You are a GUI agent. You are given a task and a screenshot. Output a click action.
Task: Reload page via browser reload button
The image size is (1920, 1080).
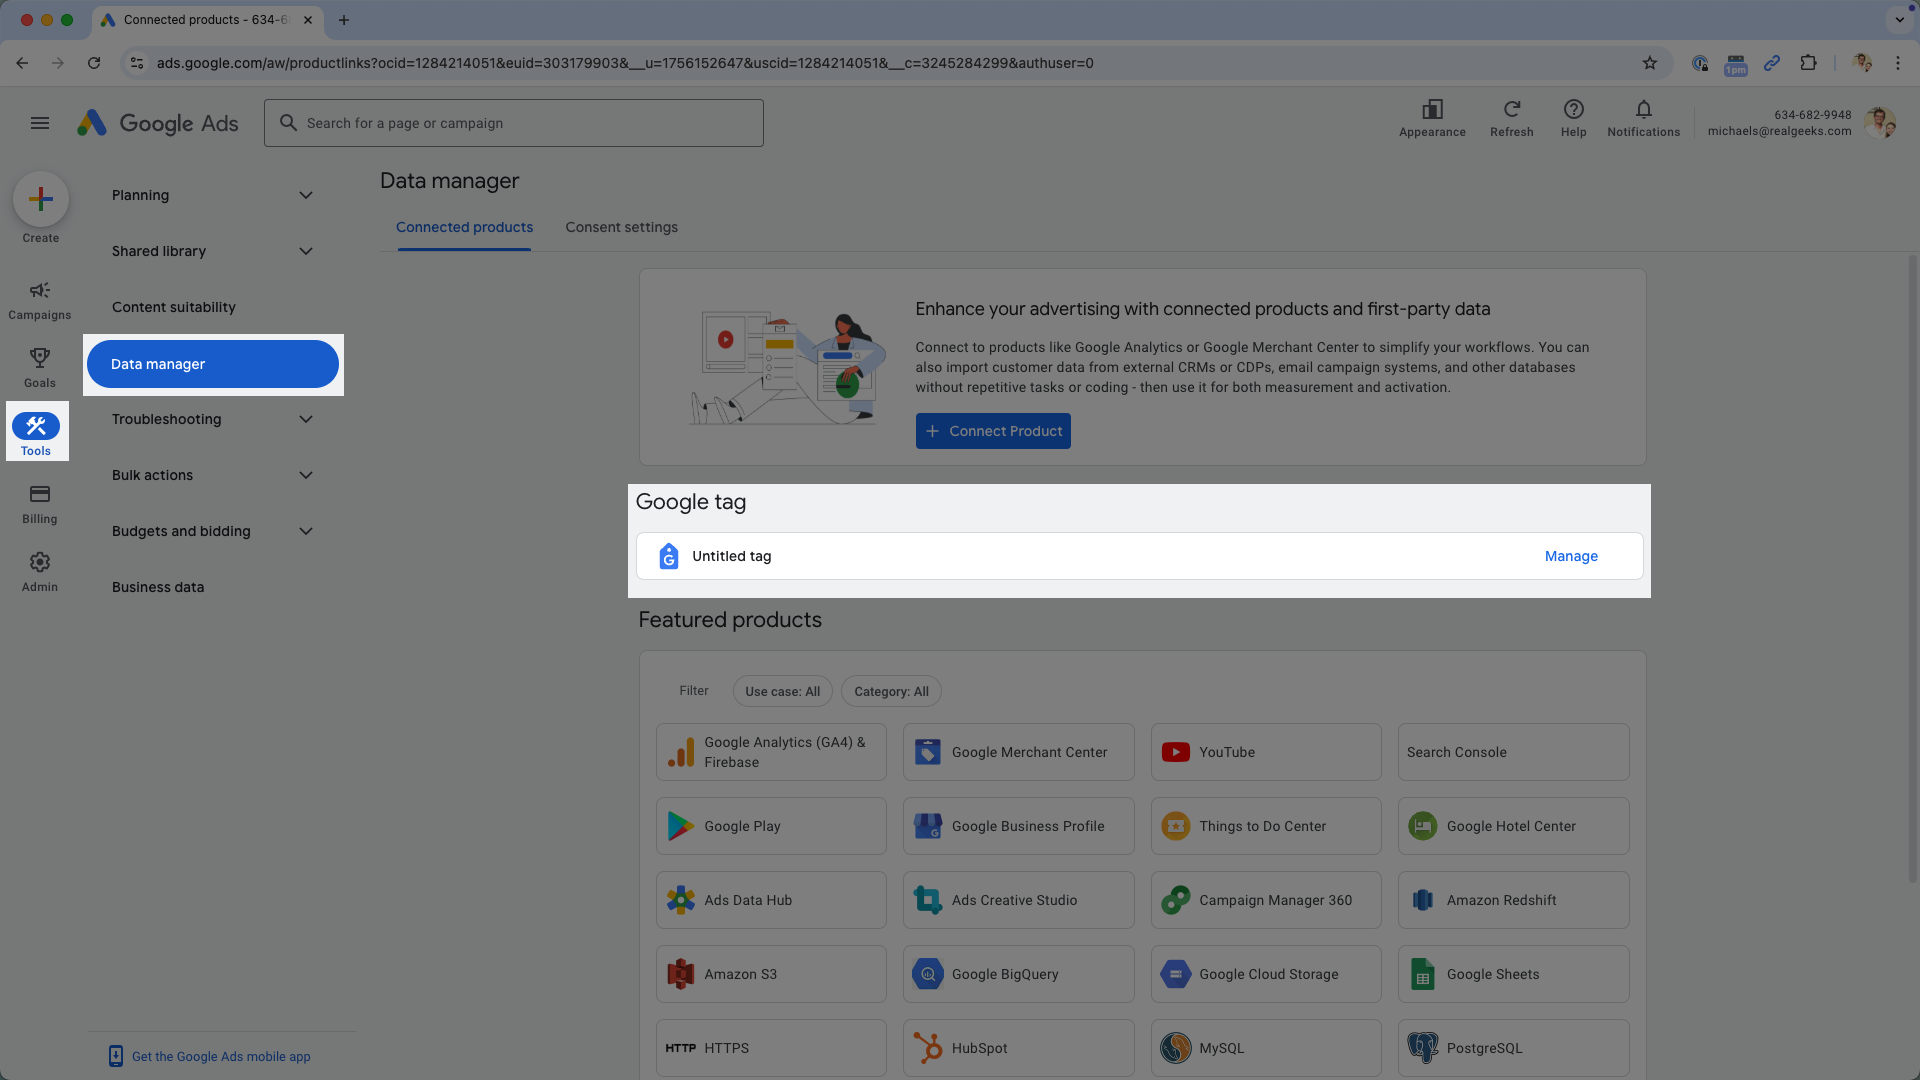pyautogui.click(x=94, y=63)
